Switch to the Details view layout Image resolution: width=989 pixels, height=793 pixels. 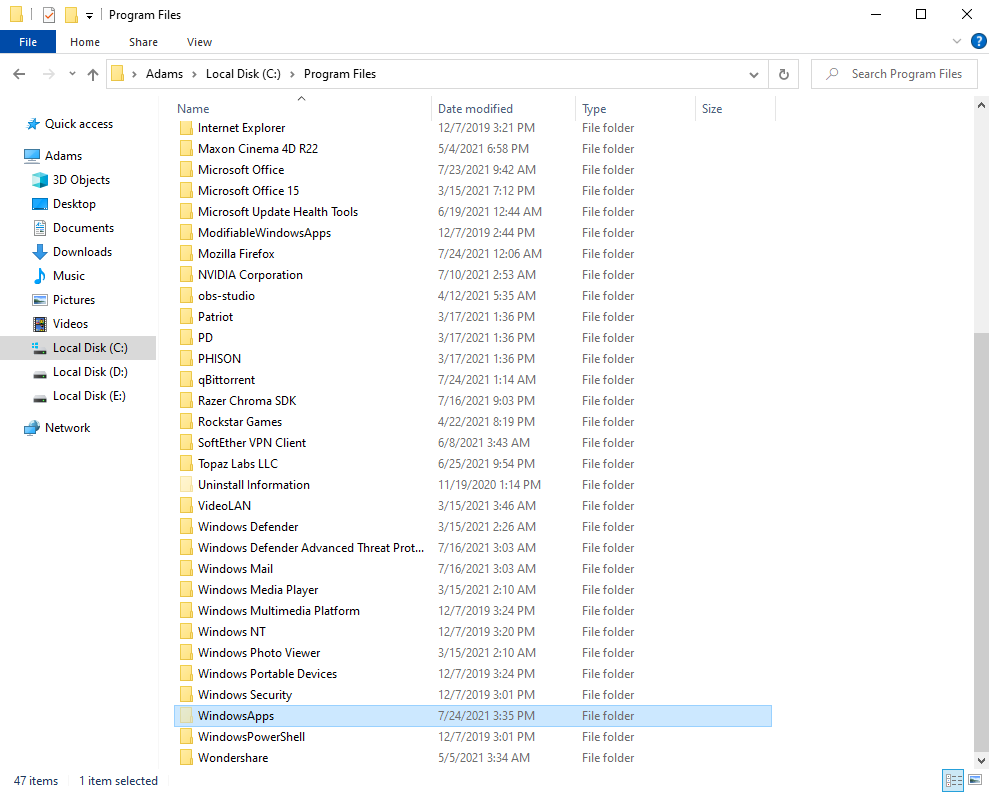(952, 780)
